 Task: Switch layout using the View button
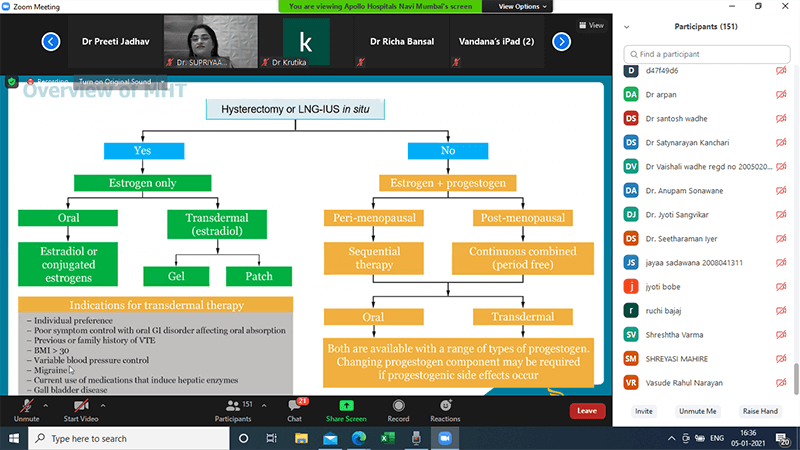point(590,25)
